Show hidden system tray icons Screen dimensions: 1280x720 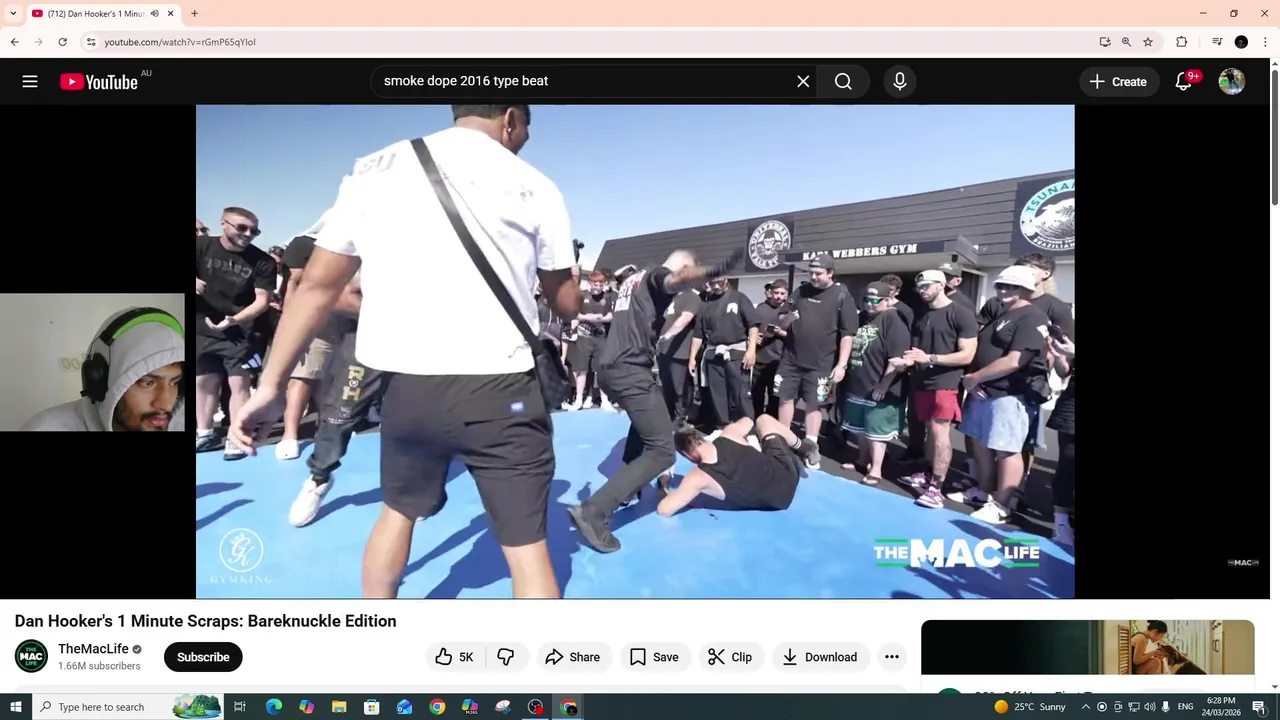pos(1085,707)
